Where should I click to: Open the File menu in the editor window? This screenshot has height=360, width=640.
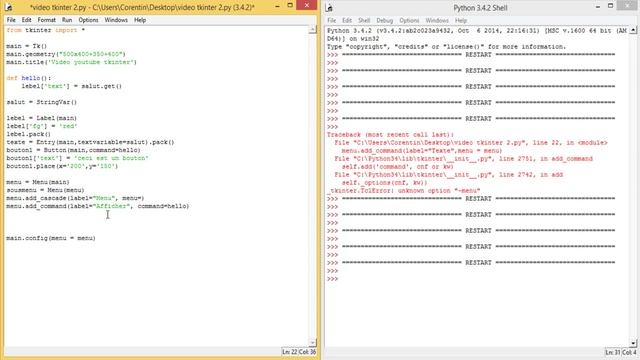point(11,20)
